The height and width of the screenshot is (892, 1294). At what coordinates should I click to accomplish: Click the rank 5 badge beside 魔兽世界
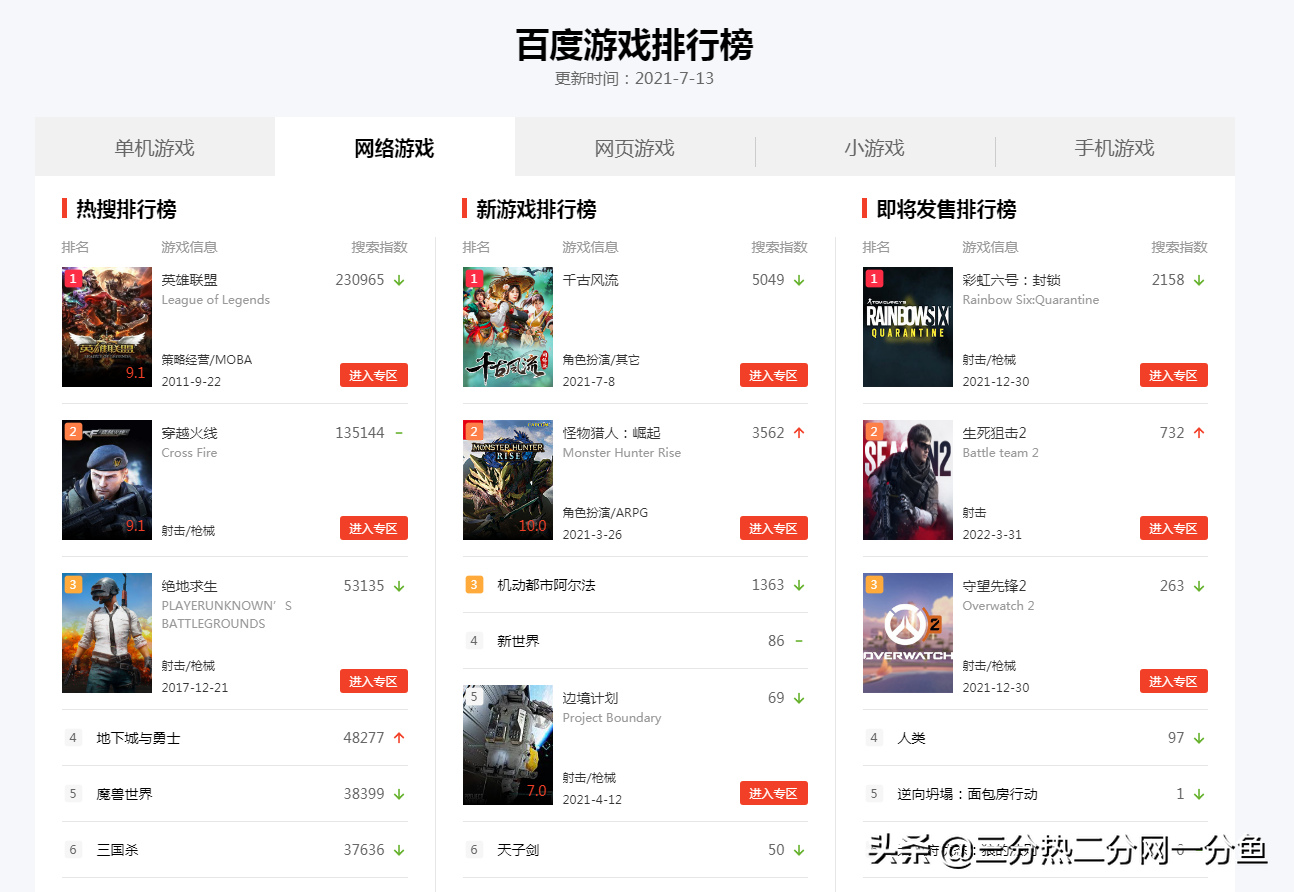(73, 794)
